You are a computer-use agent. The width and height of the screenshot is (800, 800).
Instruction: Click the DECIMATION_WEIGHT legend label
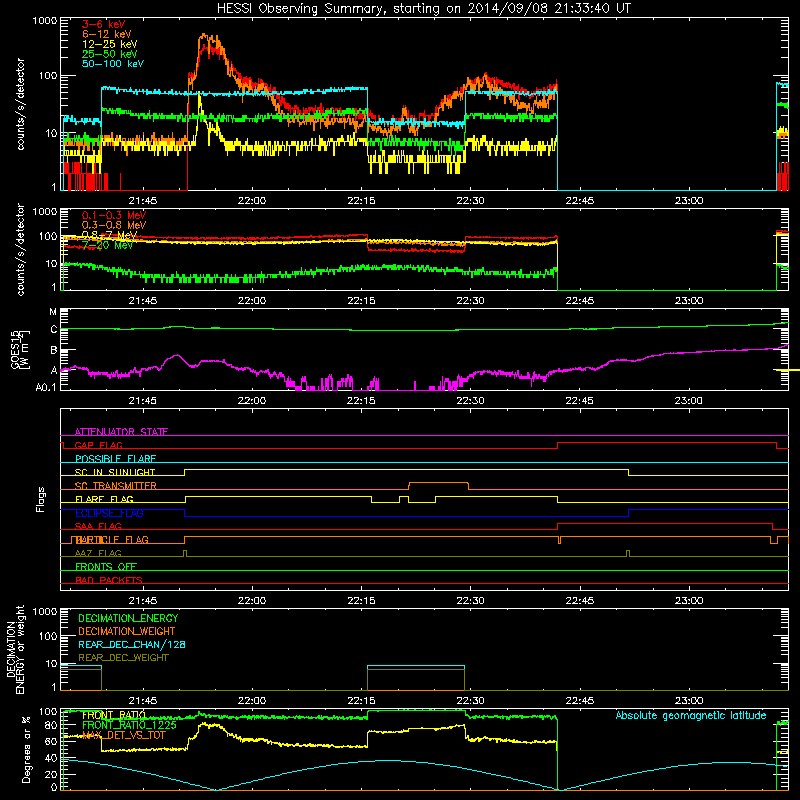tap(127, 631)
